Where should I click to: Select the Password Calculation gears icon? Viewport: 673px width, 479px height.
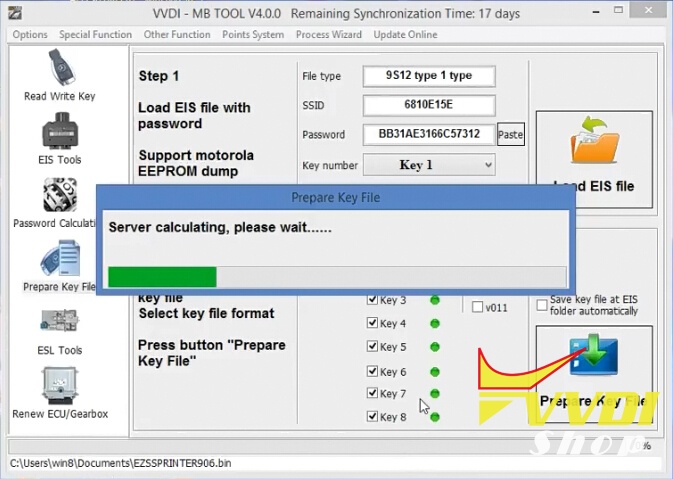(60, 195)
